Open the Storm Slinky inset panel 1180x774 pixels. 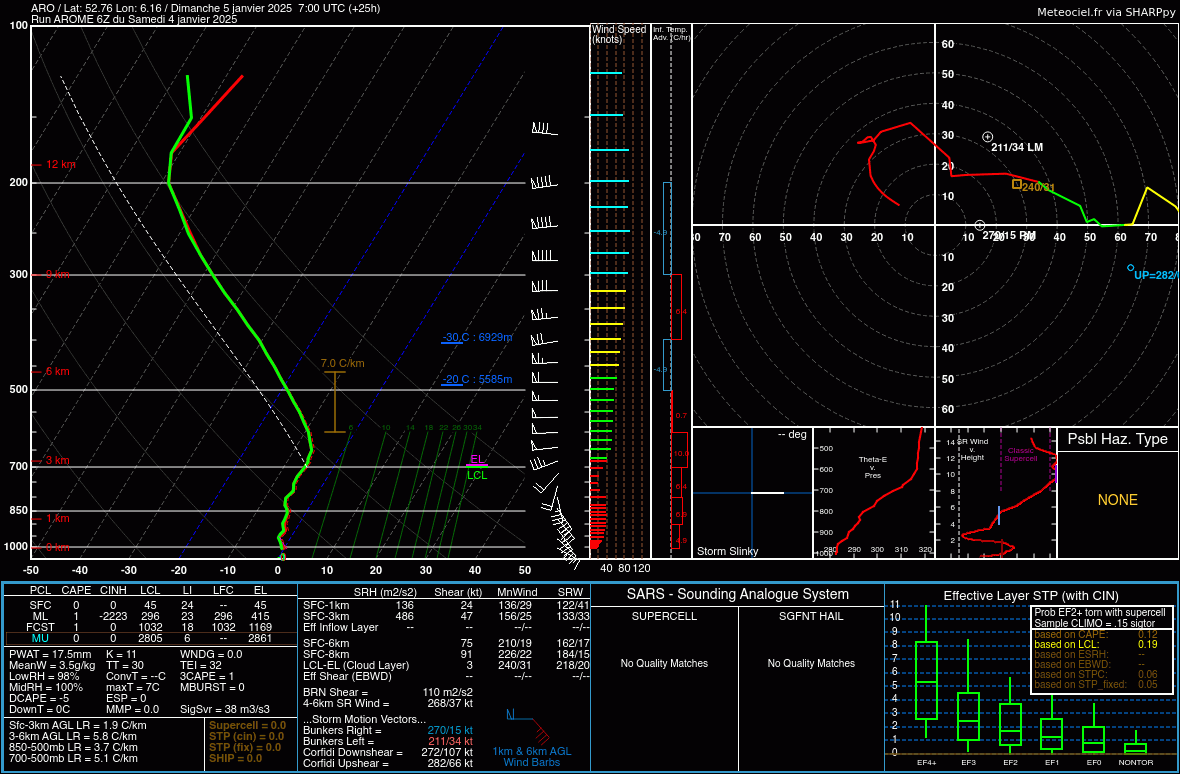coord(752,493)
